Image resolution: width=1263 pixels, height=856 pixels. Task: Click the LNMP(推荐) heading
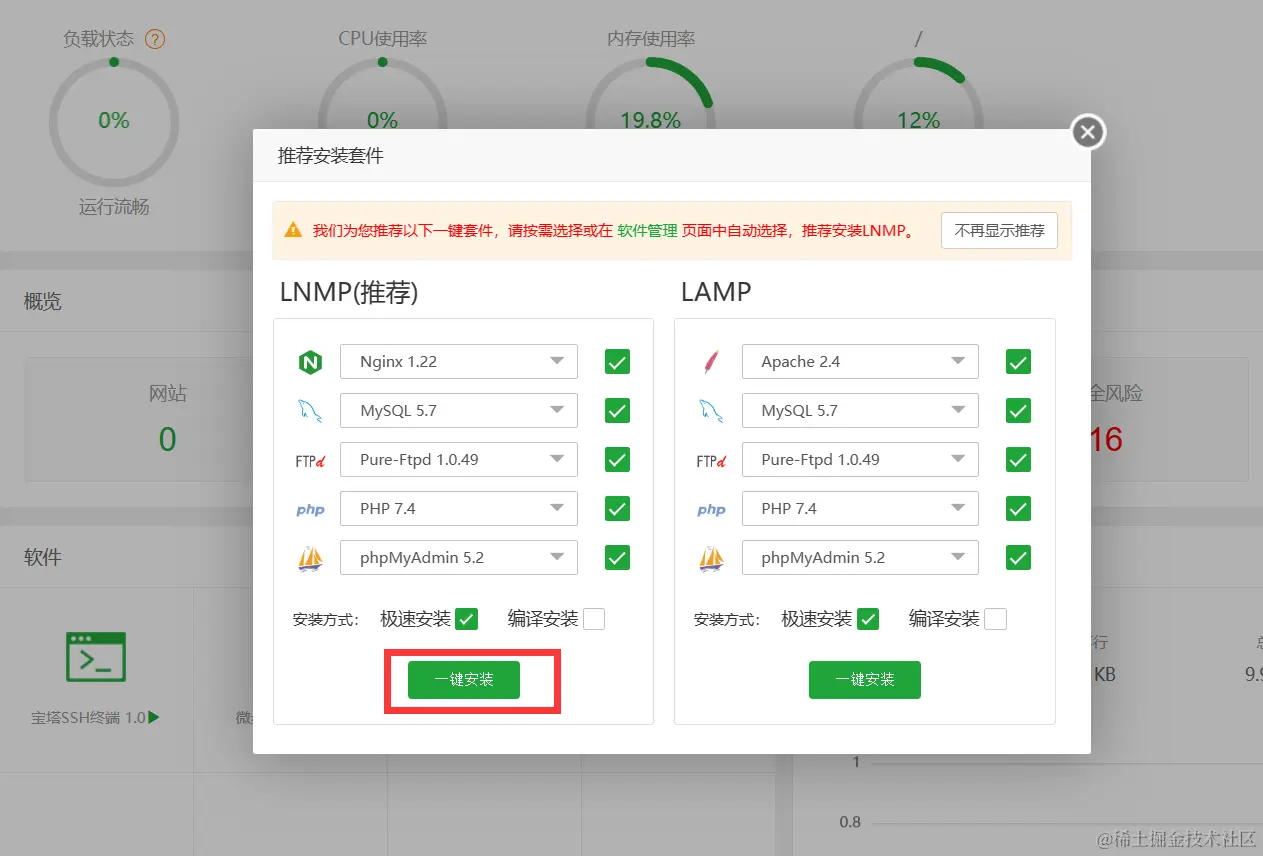click(x=349, y=292)
